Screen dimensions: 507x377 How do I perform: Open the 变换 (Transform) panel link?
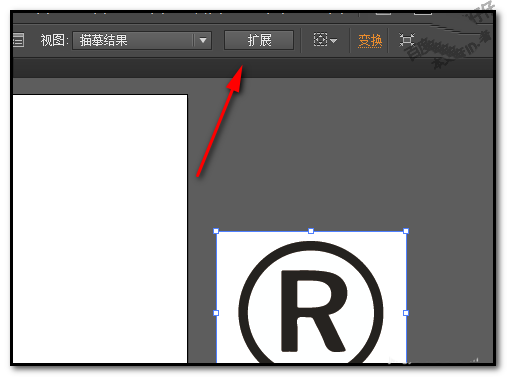point(370,41)
